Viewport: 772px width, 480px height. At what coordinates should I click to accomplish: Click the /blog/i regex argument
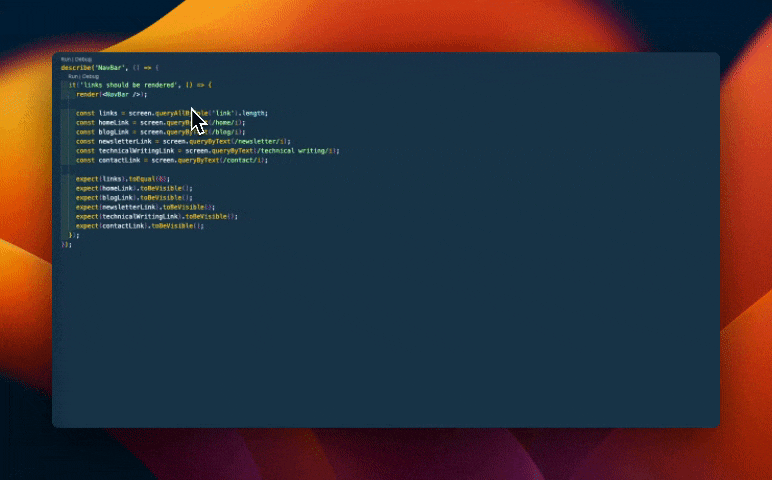pos(225,132)
